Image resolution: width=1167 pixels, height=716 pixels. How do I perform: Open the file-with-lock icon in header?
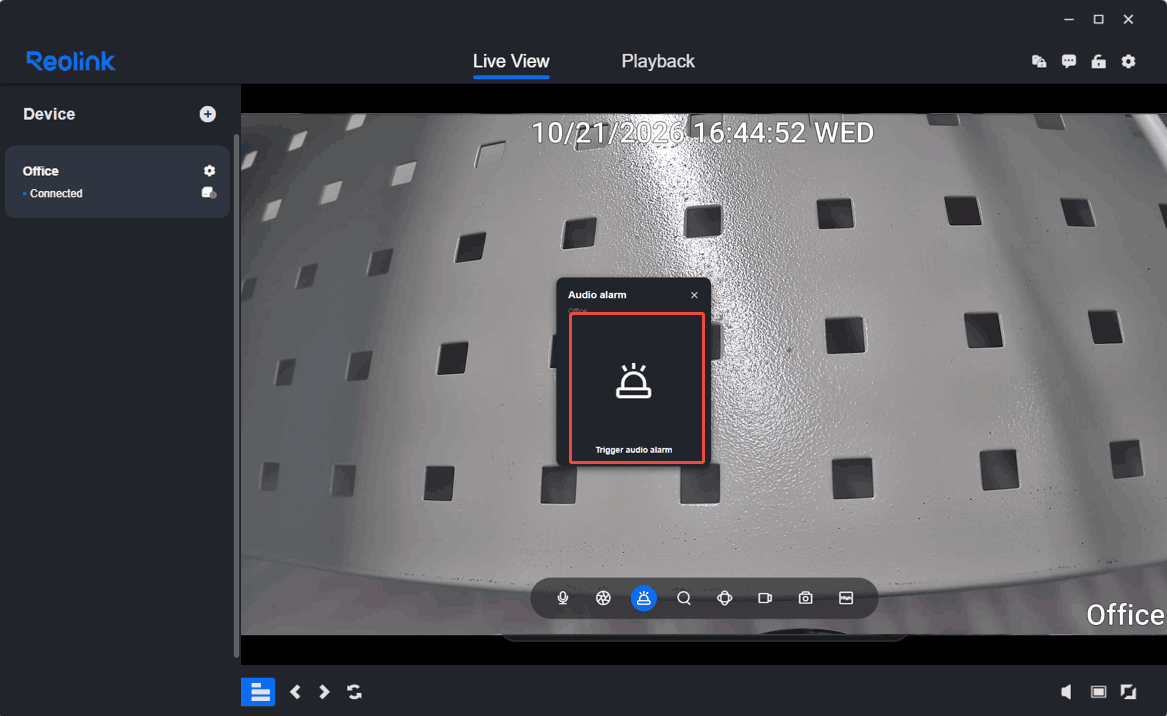tap(1039, 61)
